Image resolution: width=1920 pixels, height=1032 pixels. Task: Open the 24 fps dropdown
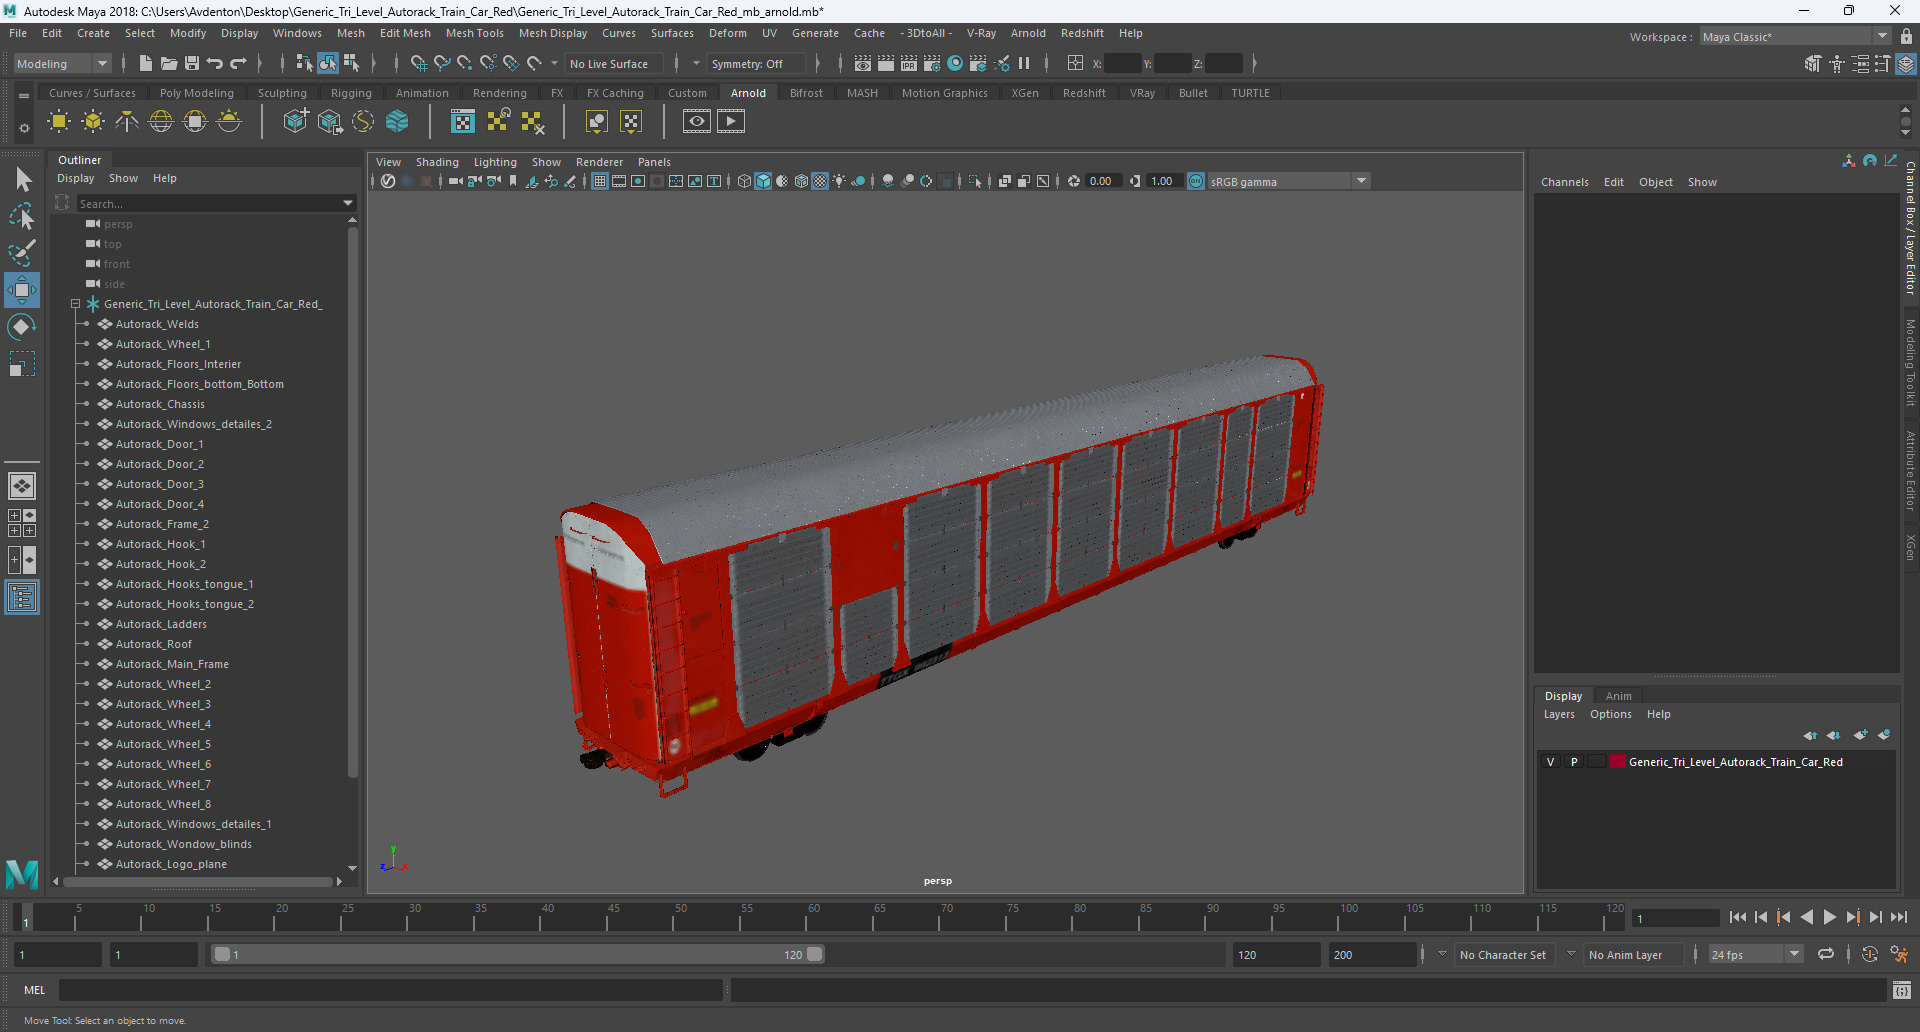1755,955
